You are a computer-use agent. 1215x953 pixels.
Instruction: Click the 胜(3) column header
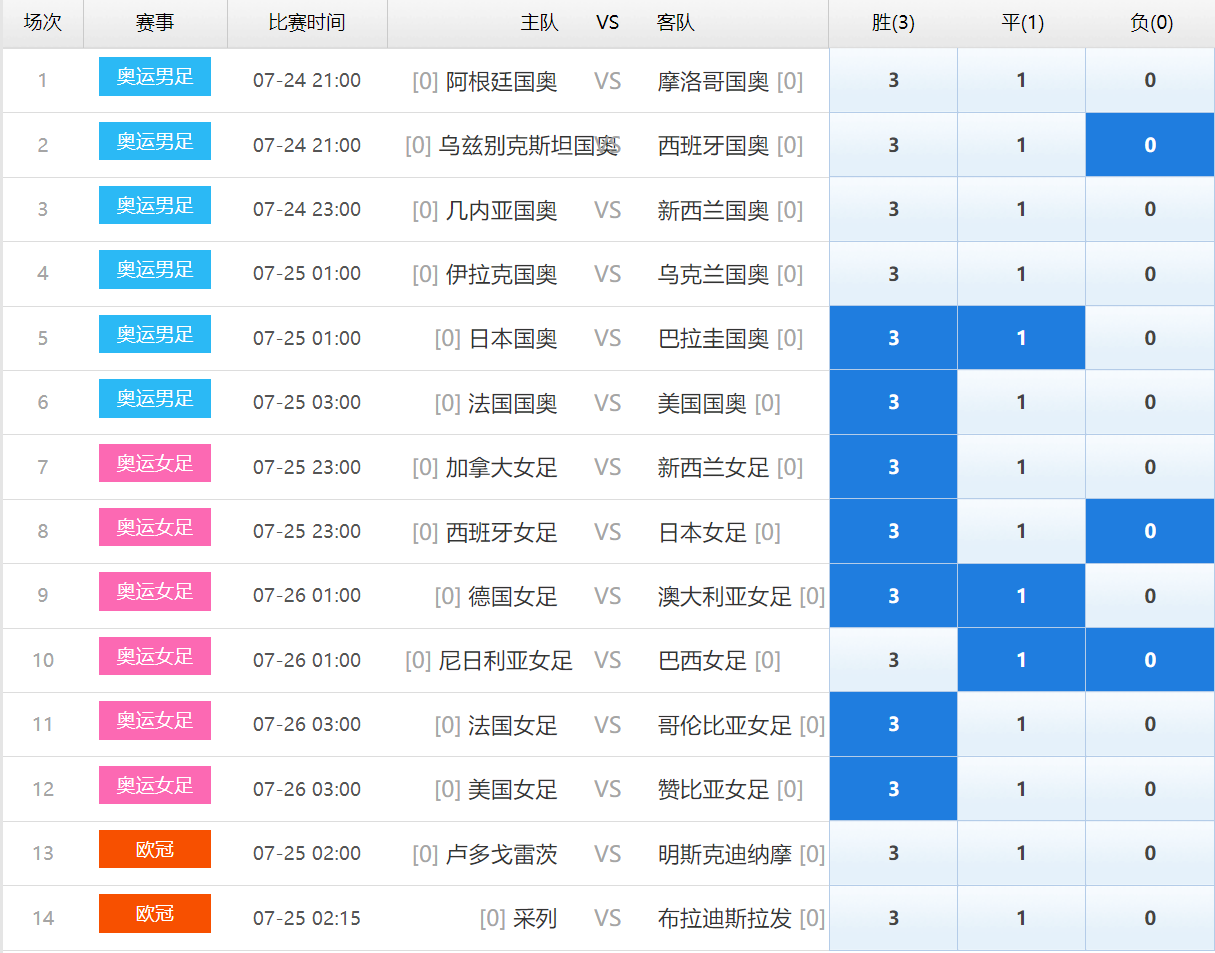tap(893, 23)
